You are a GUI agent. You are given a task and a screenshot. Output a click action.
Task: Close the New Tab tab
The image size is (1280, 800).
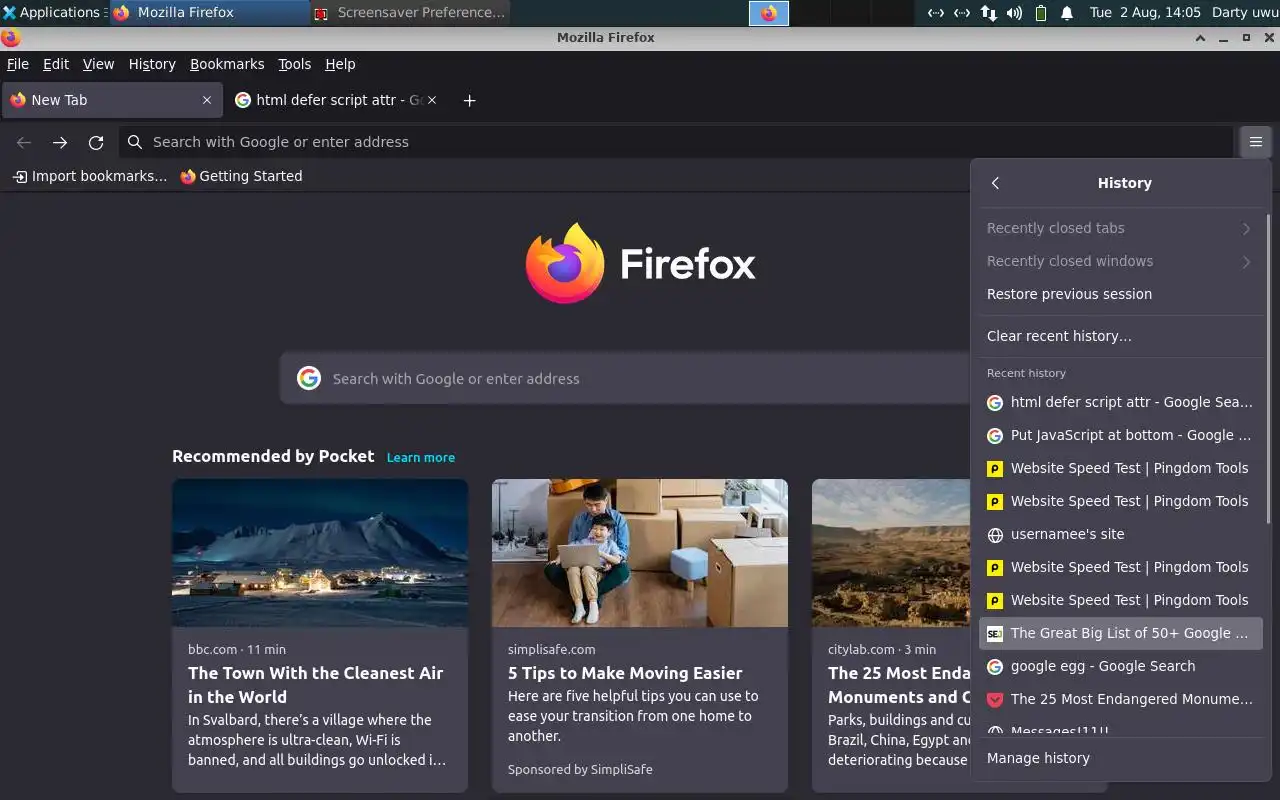coord(207,100)
